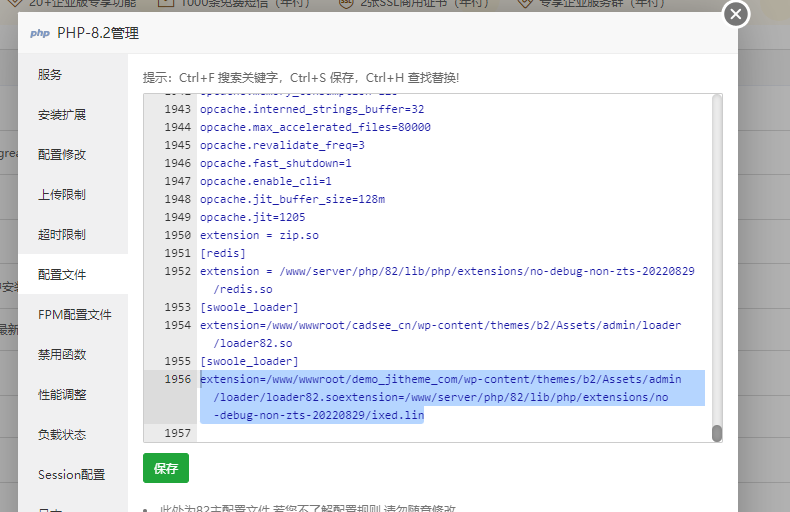Open FPM配置文件 section

75,314
